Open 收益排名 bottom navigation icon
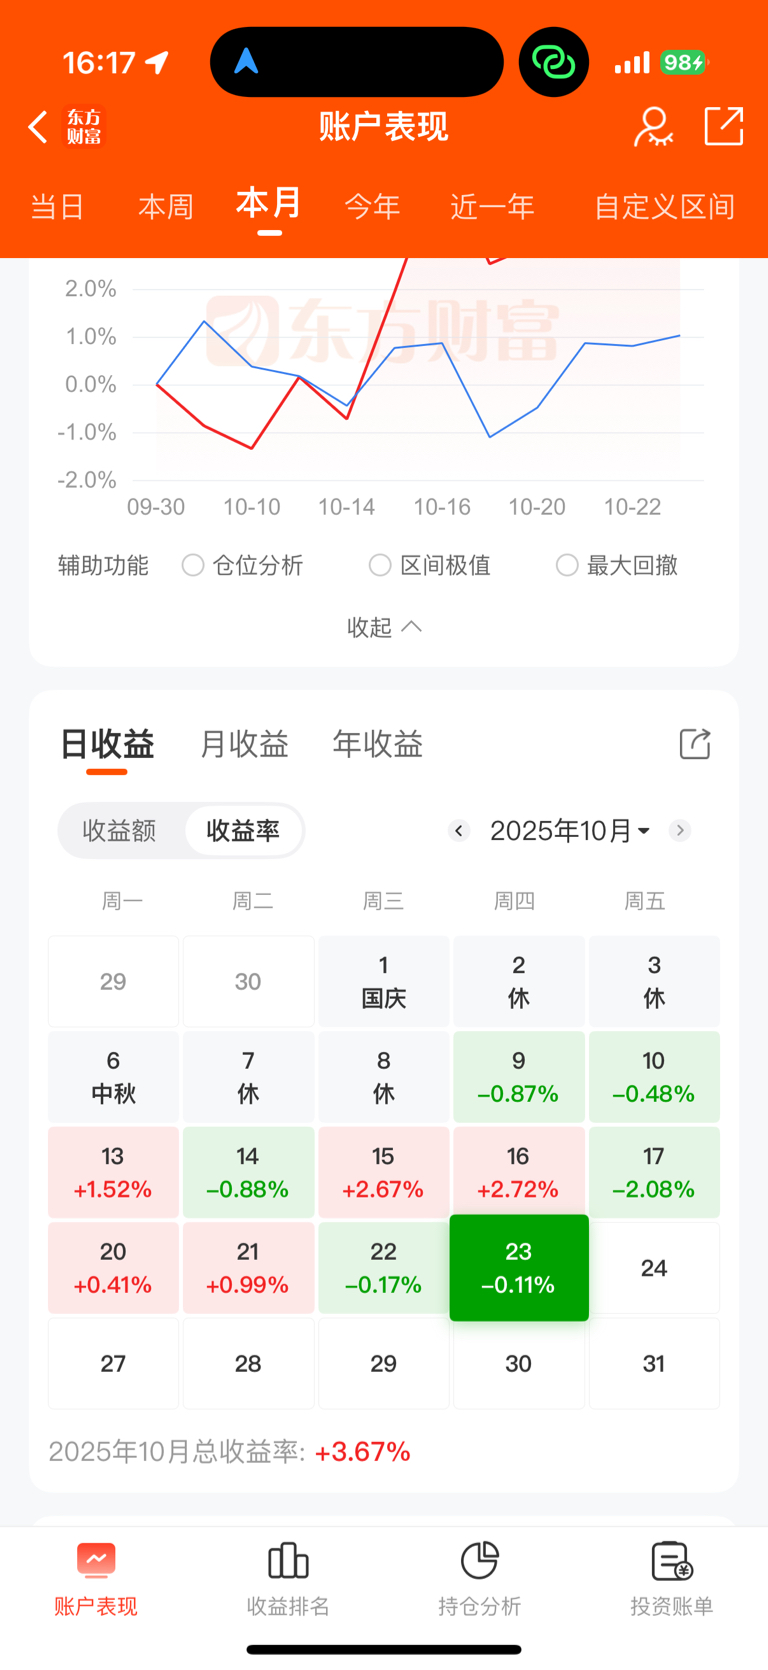The width and height of the screenshot is (768, 1670). (288, 1560)
